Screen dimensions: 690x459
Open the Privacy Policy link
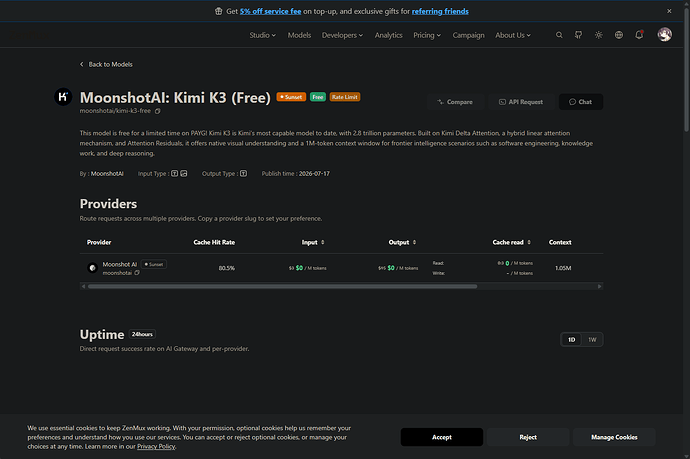156,446
